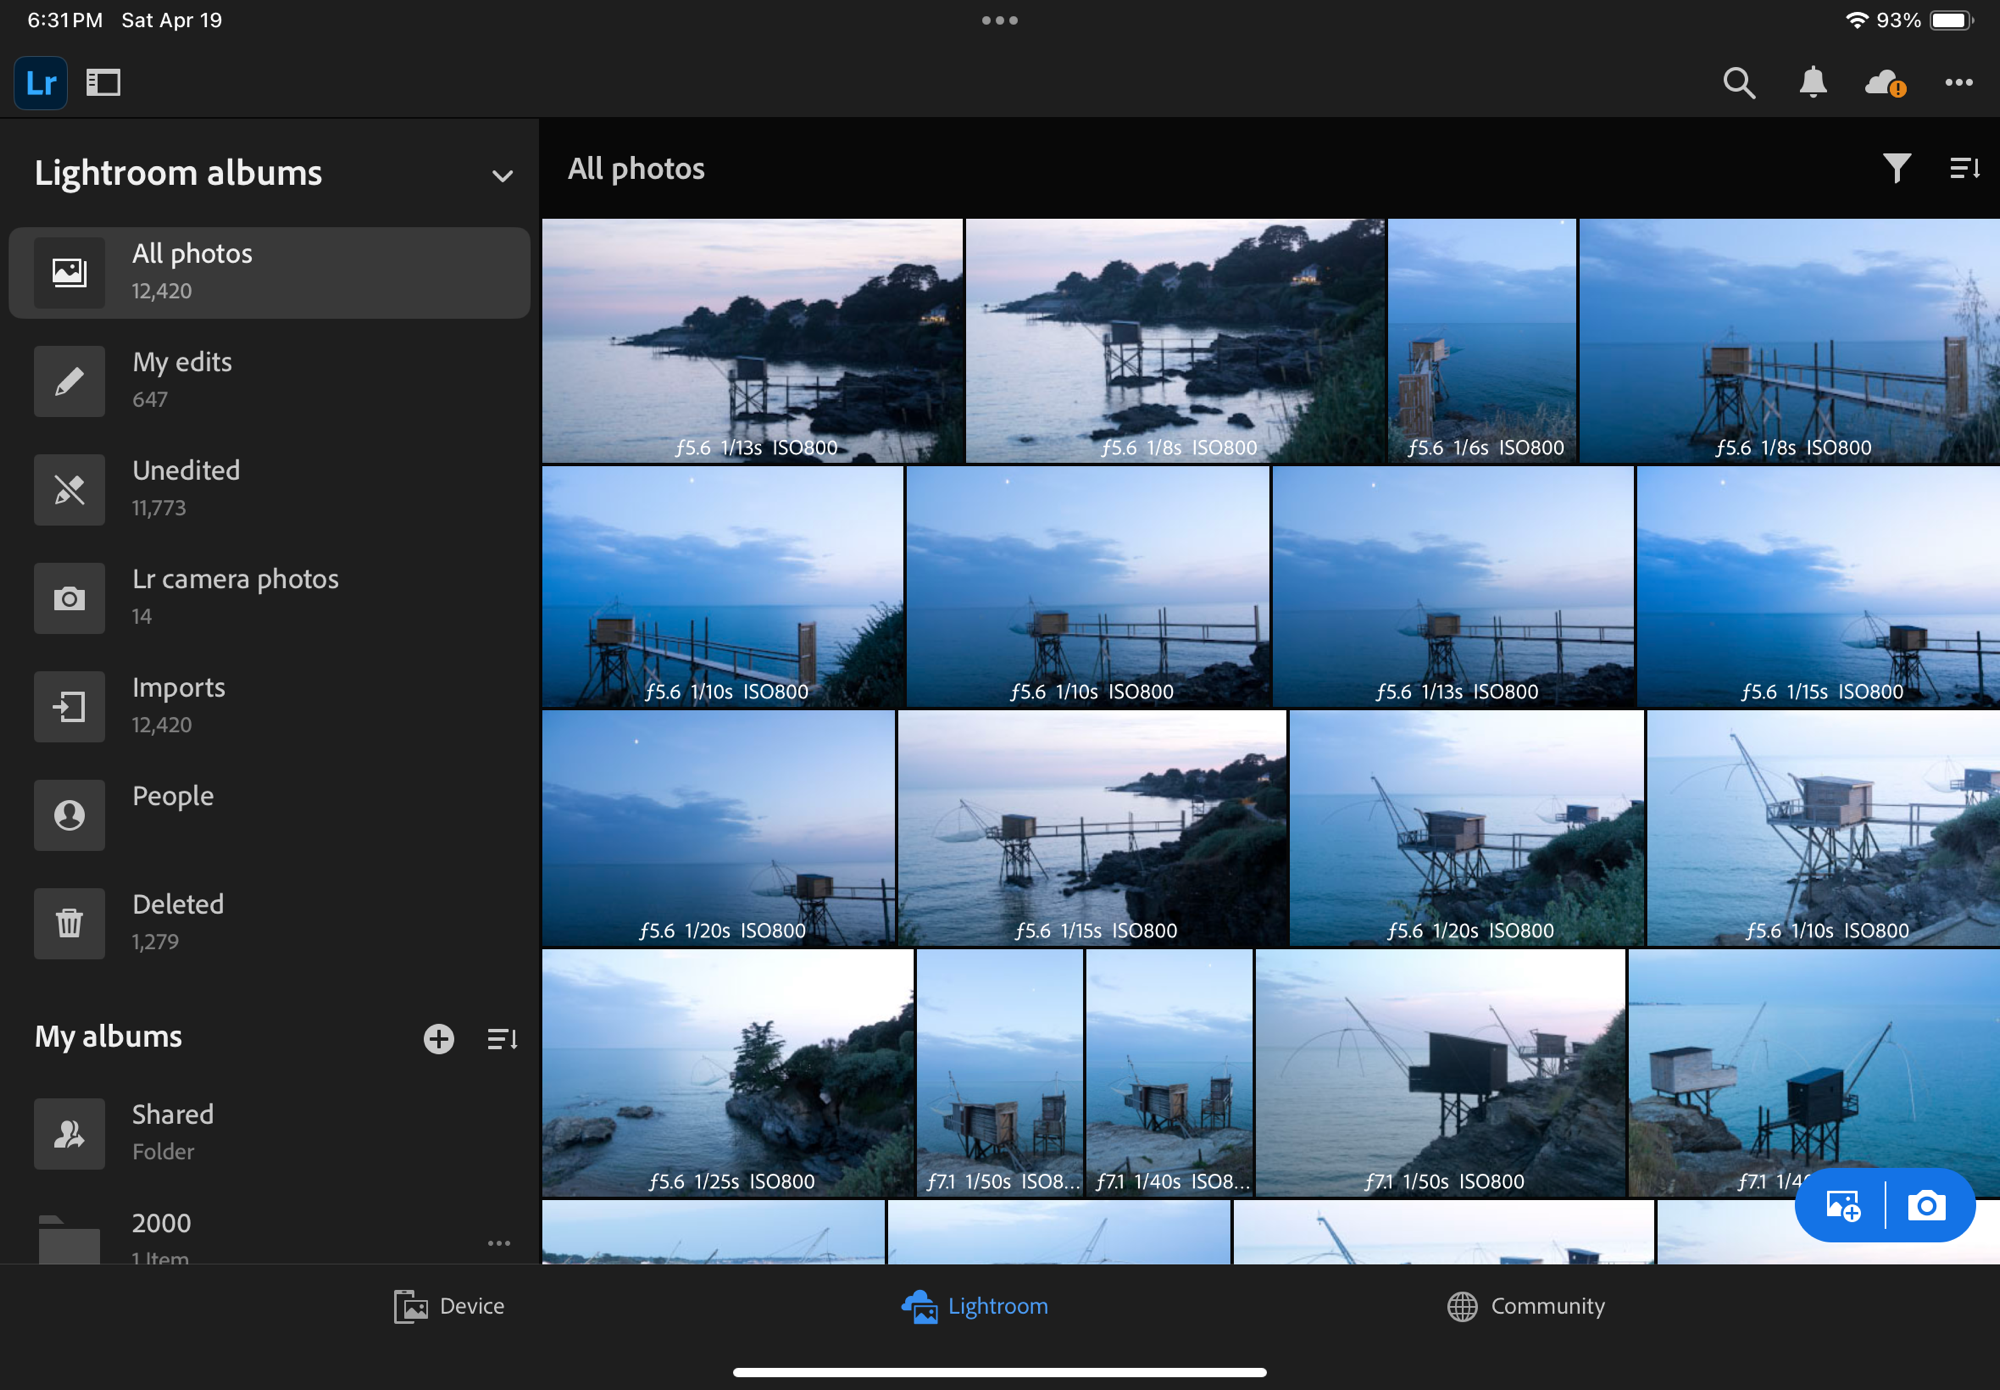
Task: Open the top-right more options ellipsis
Action: tap(1957, 83)
